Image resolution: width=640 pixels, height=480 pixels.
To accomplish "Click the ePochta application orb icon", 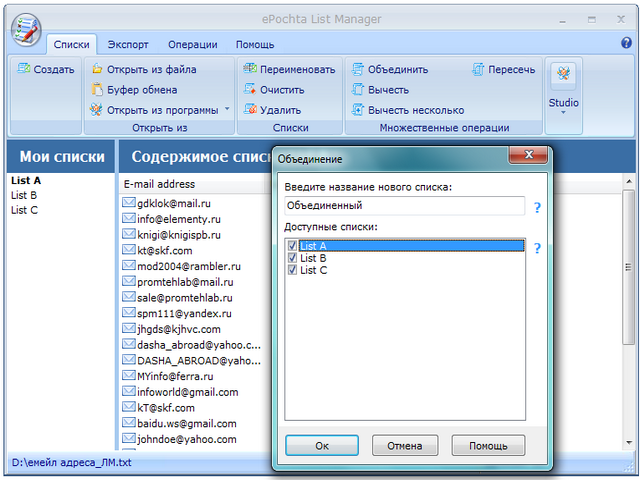I will tap(26, 30).
